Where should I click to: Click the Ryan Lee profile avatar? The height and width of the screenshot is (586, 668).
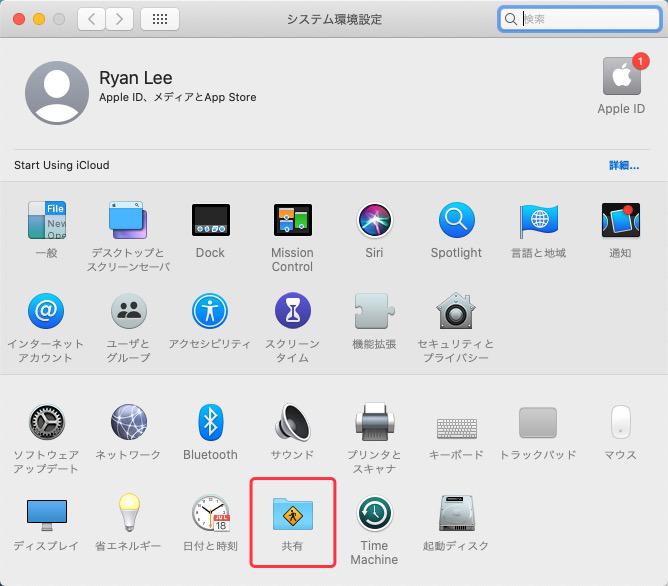click(x=57, y=92)
